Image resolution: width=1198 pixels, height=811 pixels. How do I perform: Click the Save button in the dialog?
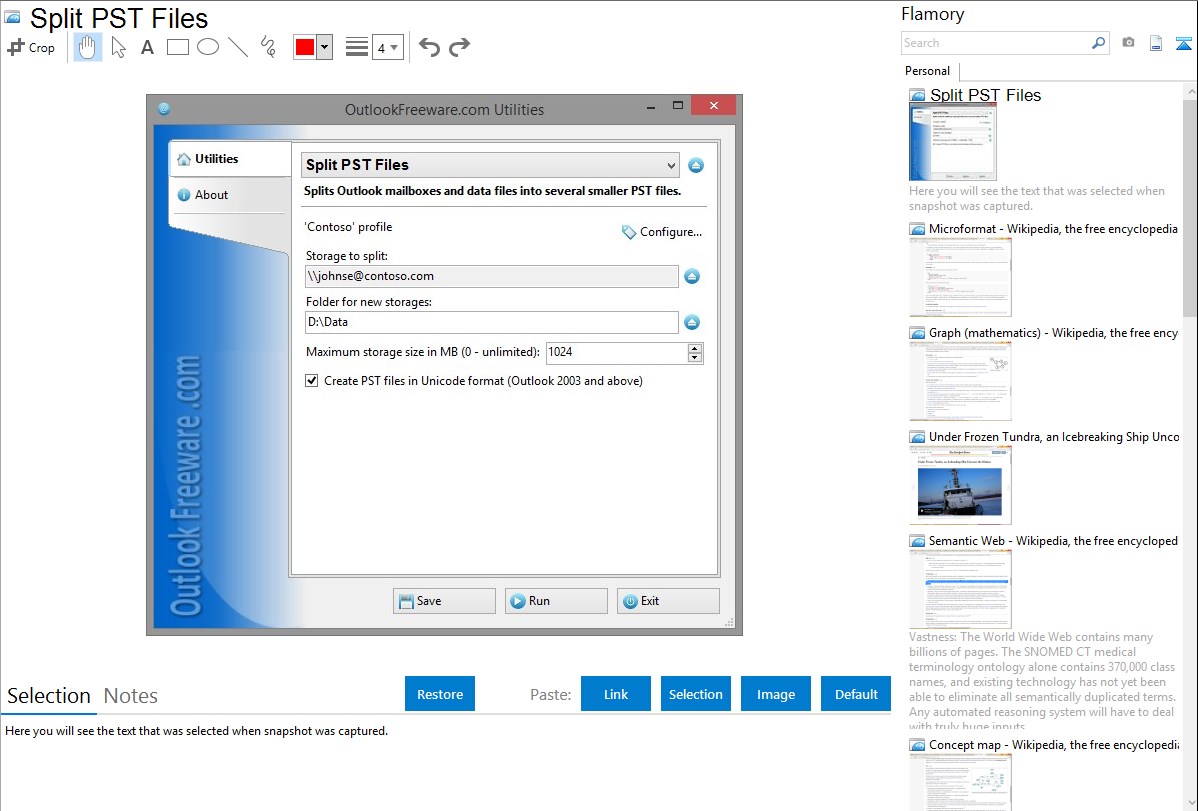pyautogui.click(x=445, y=601)
